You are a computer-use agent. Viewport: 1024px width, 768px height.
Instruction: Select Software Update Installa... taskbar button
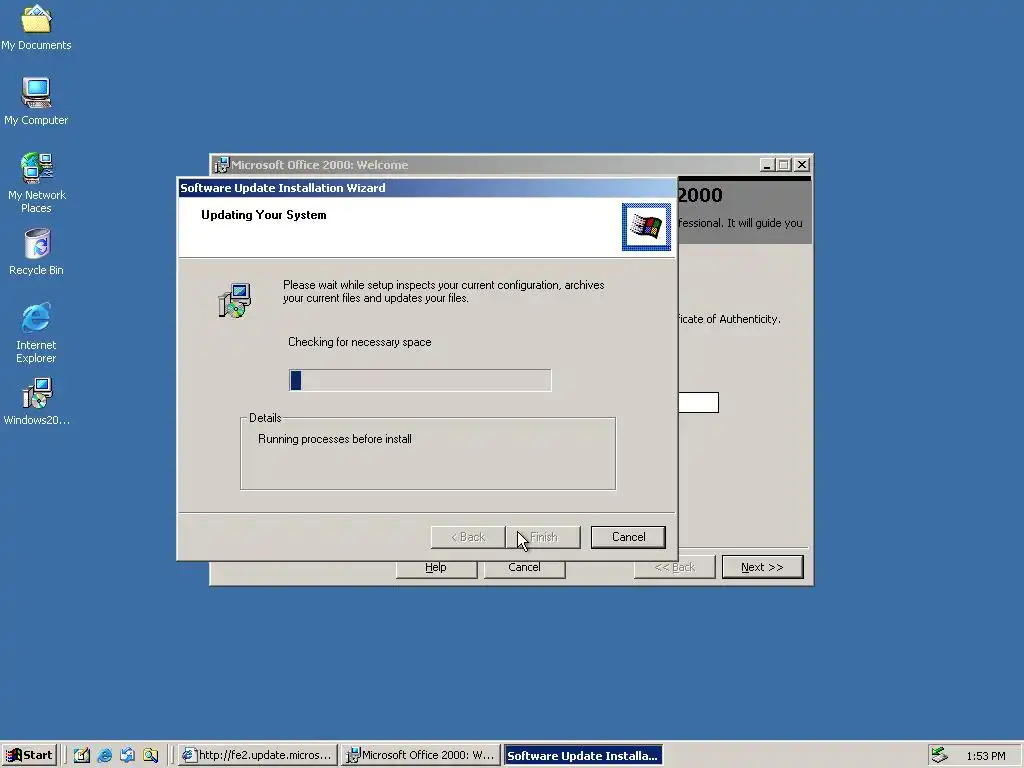tap(583, 755)
